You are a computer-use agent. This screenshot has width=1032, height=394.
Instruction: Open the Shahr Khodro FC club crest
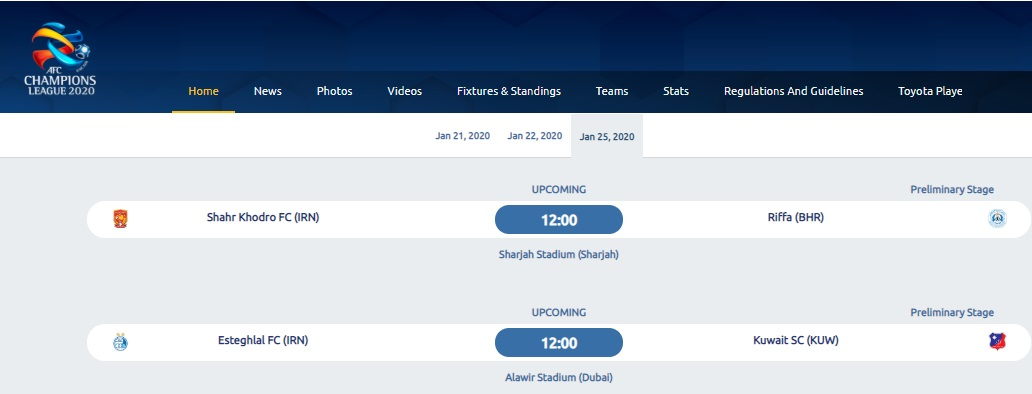(120, 219)
